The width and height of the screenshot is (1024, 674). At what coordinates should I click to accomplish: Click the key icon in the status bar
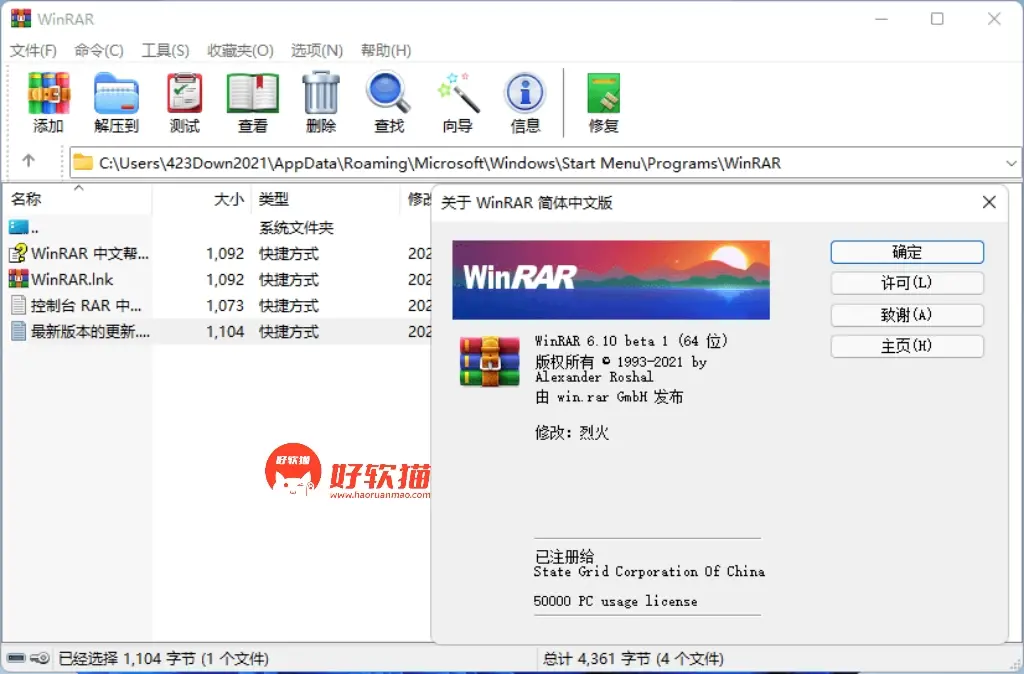pyautogui.click(x=40, y=658)
